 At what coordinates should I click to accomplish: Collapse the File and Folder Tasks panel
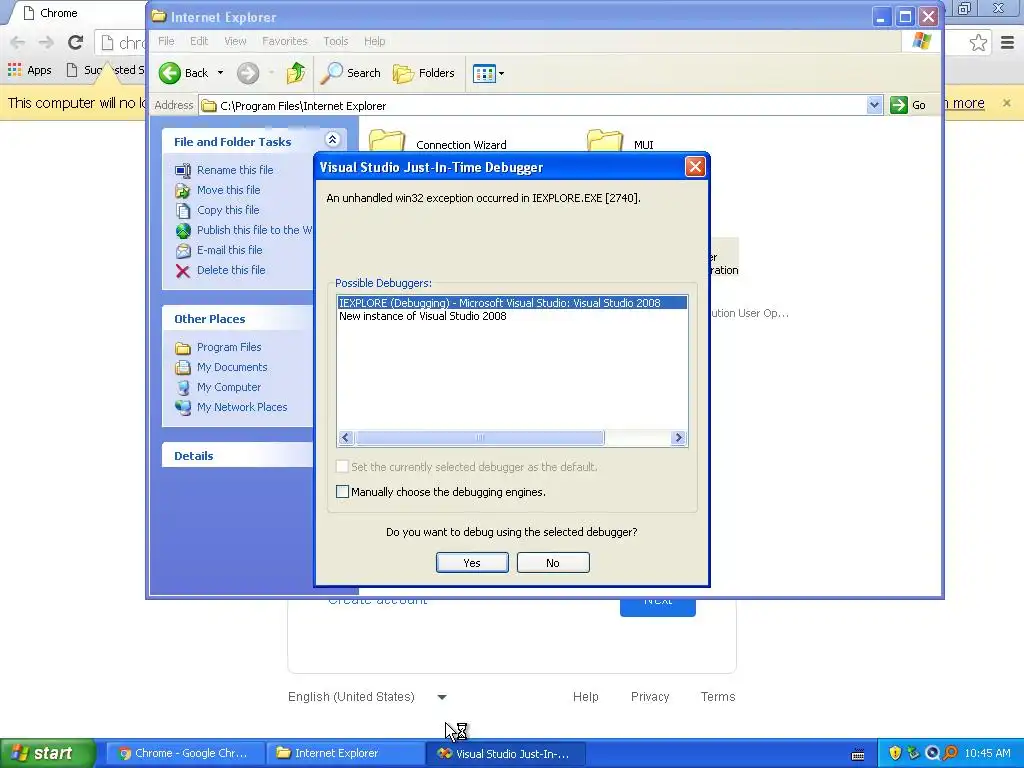(x=332, y=140)
